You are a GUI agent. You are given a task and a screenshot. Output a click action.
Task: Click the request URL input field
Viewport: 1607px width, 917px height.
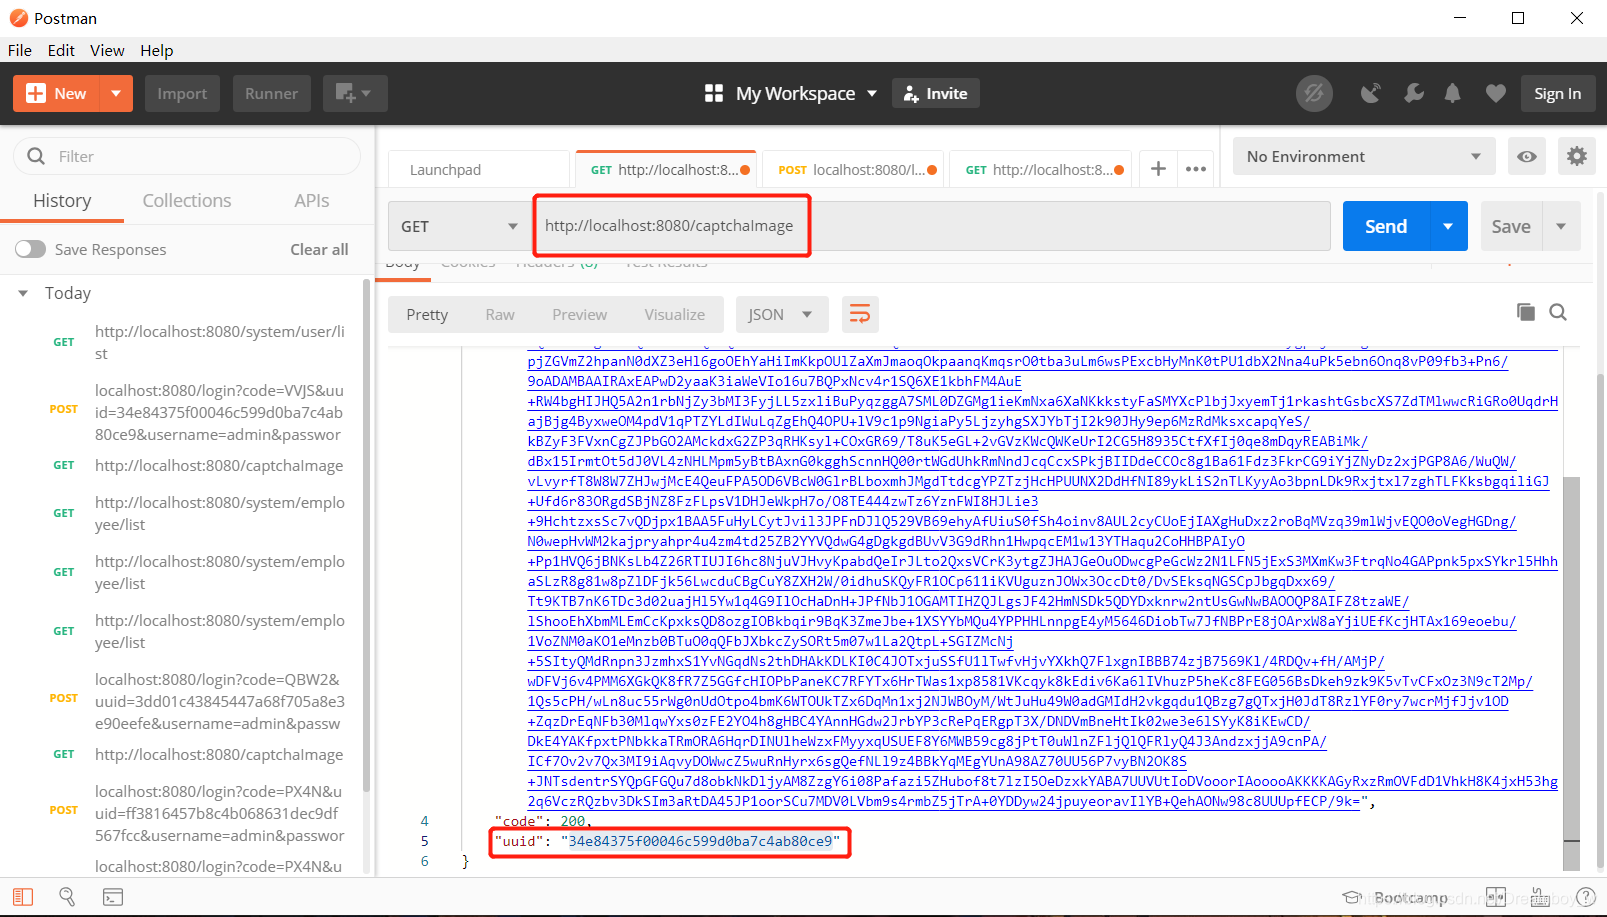coord(932,226)
